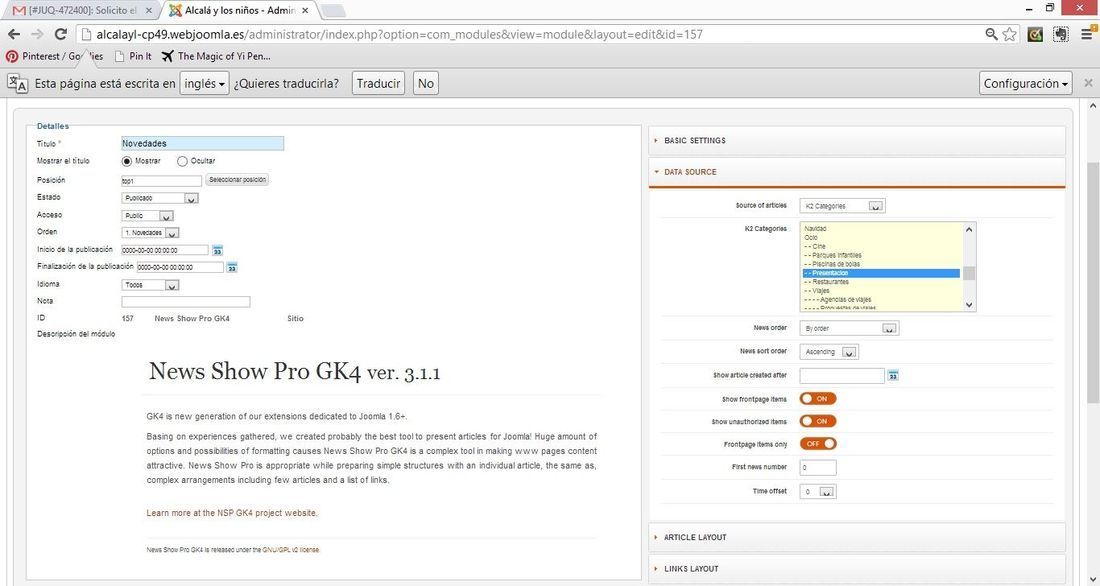Bookmark this page with star icon

click(1010, 34)
